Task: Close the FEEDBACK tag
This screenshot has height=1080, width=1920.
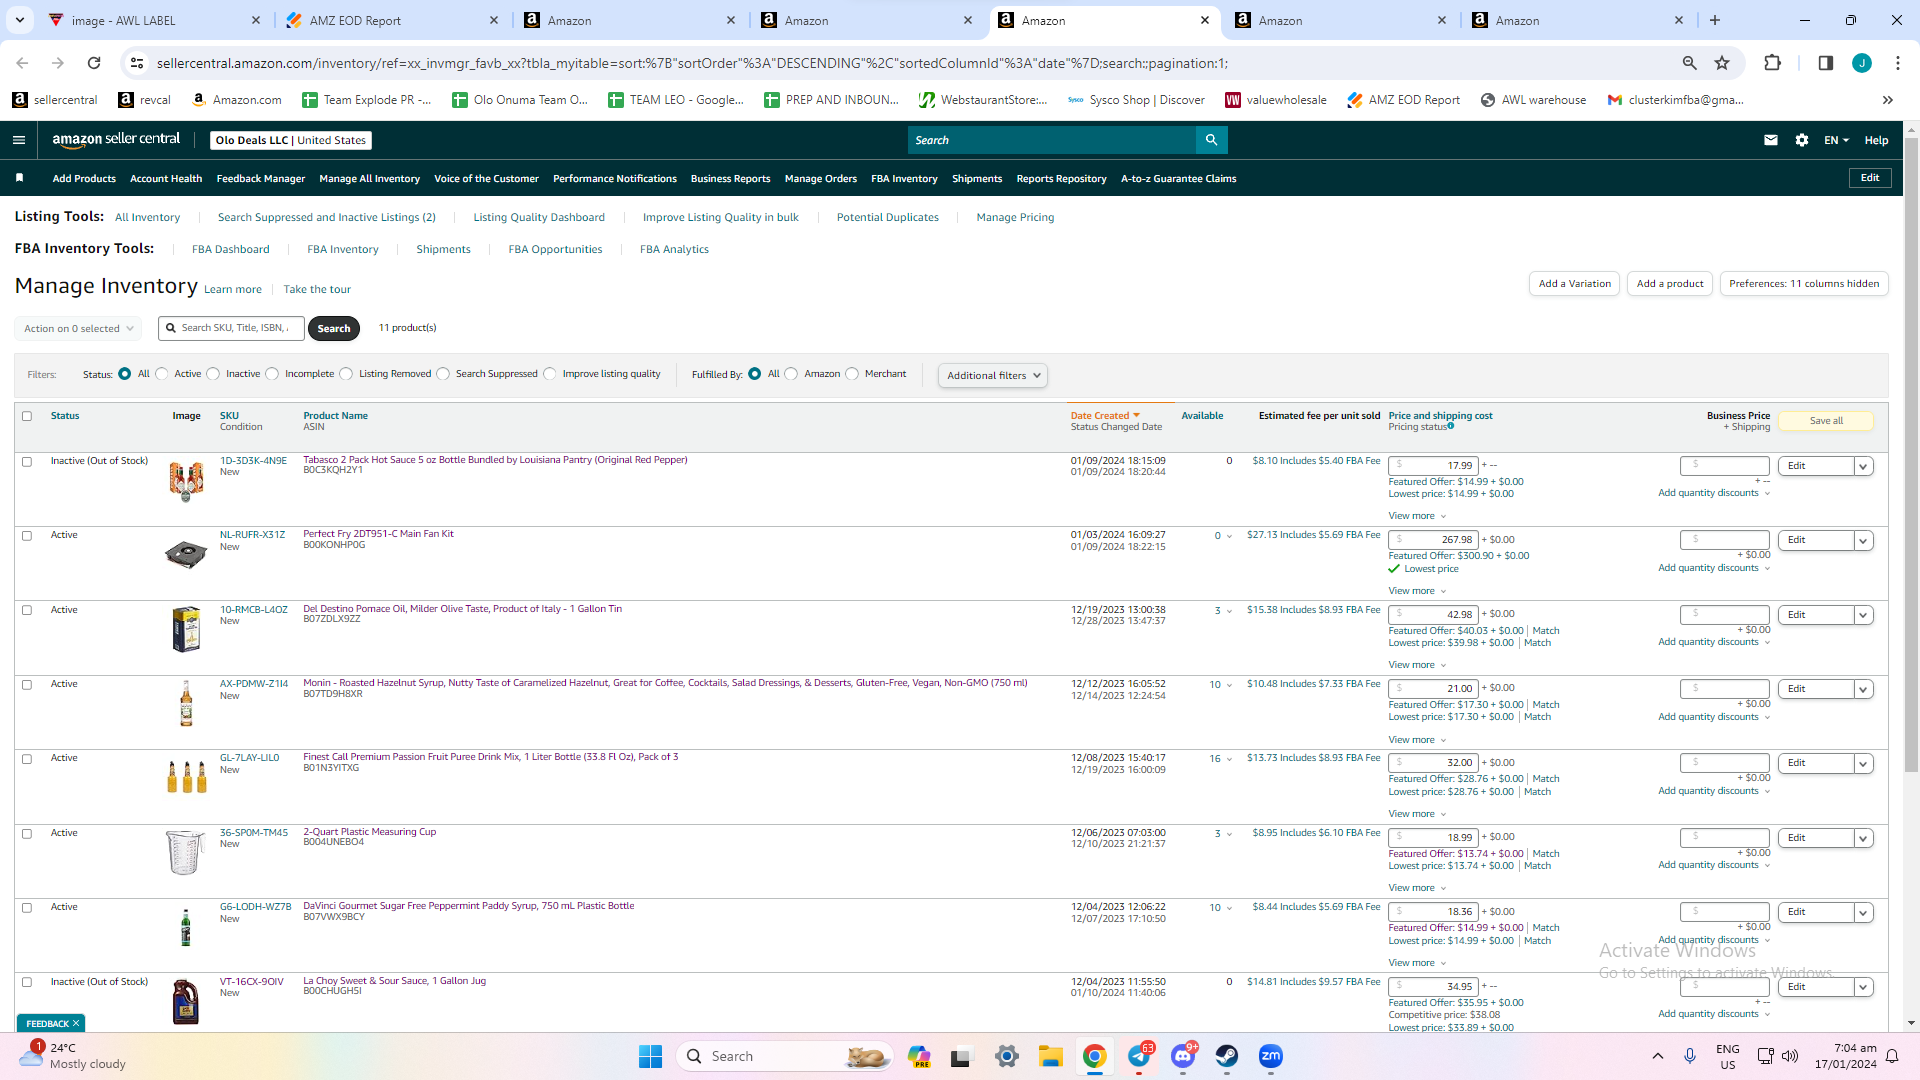Action: point(76,1024)
